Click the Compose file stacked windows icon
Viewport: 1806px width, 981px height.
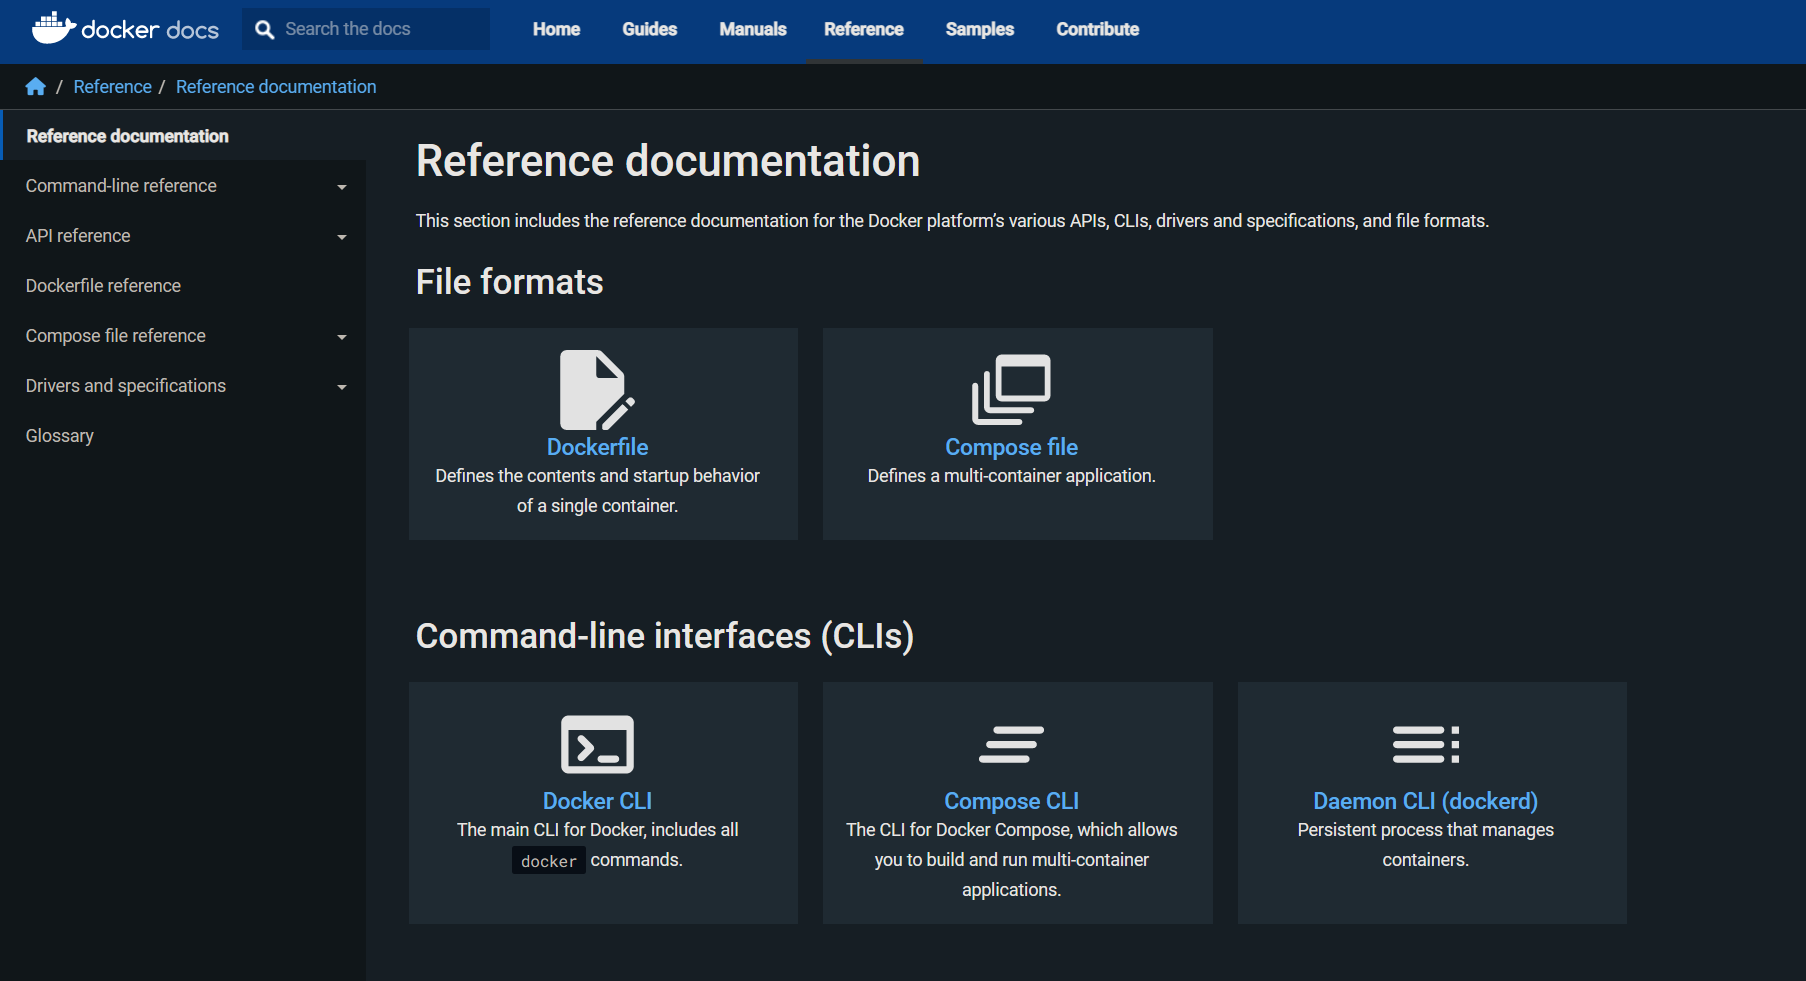1011,389
